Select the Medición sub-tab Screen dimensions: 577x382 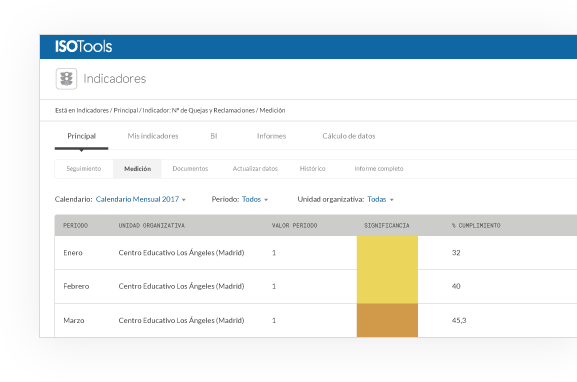click(x=137, y=169)
